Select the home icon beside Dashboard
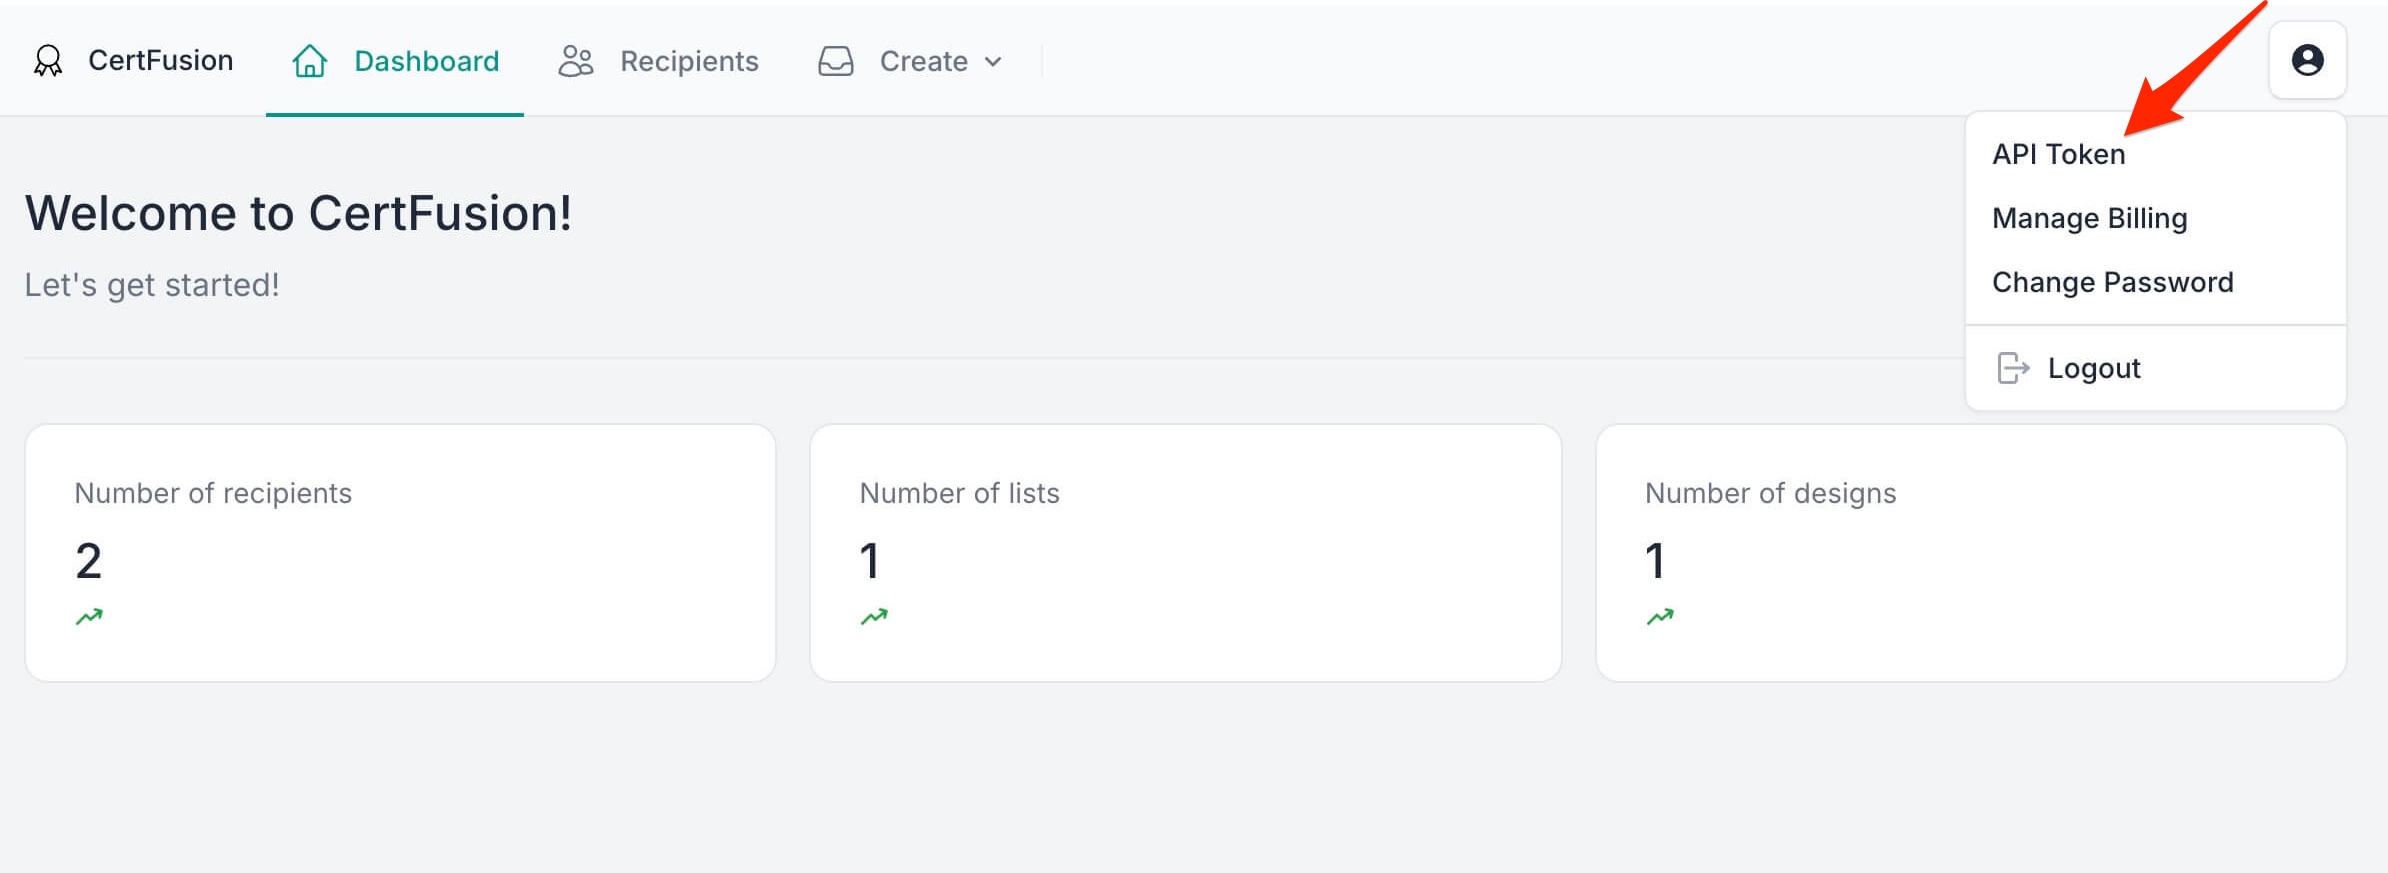The height and width of the screenshot is (873, 2388). (309, 61)
